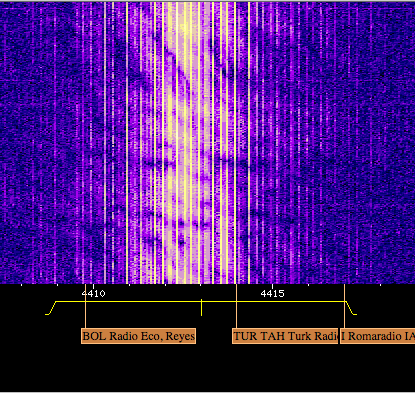
Task: Click the 4410 frequency scale number
Action: click(94, 294)
